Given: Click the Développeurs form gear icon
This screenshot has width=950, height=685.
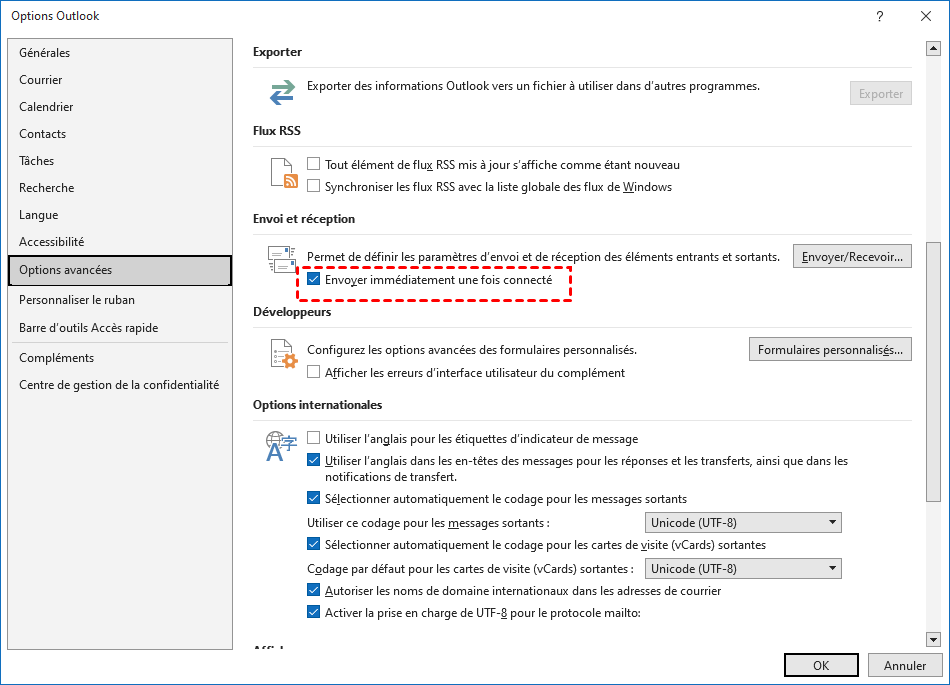Looking at the screenshot, I should 284,354.
